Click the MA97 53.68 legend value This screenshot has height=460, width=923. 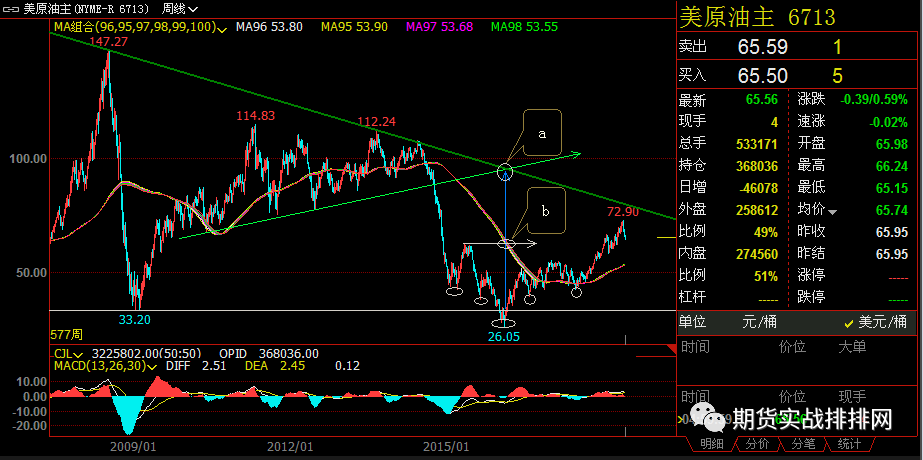coord(440,27)
